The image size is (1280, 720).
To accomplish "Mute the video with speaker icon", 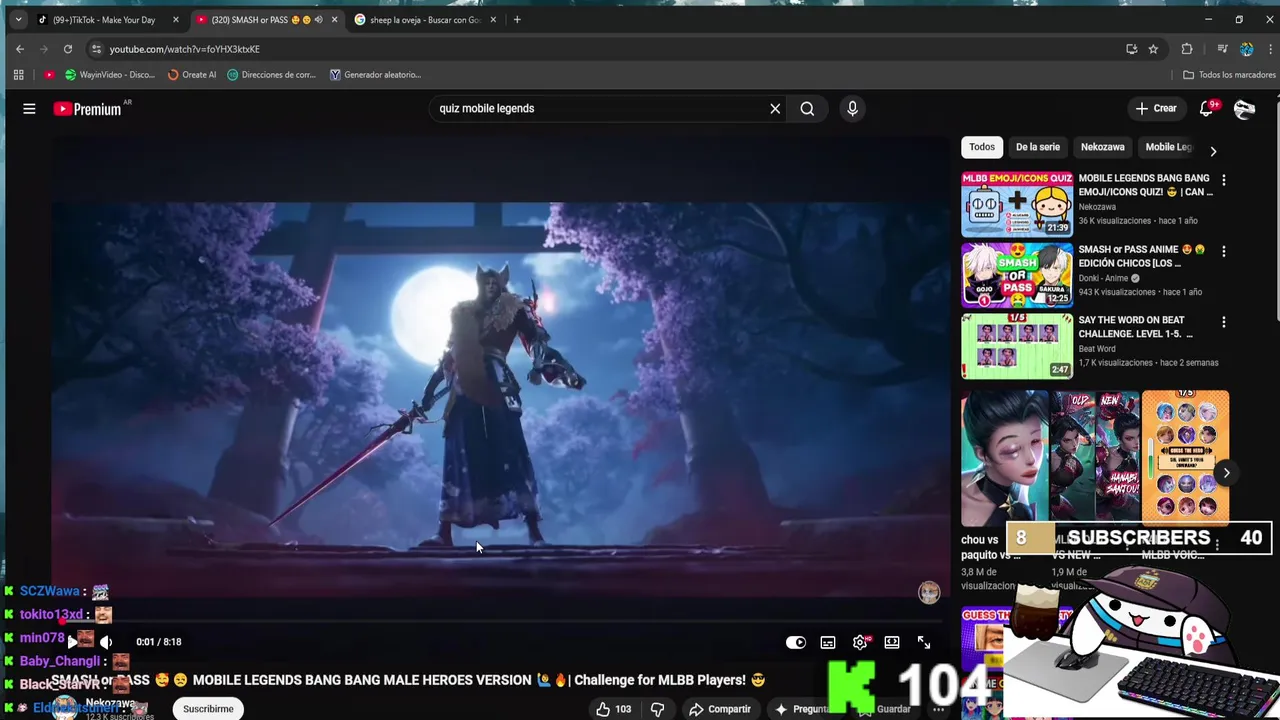I will click(106, 642).
